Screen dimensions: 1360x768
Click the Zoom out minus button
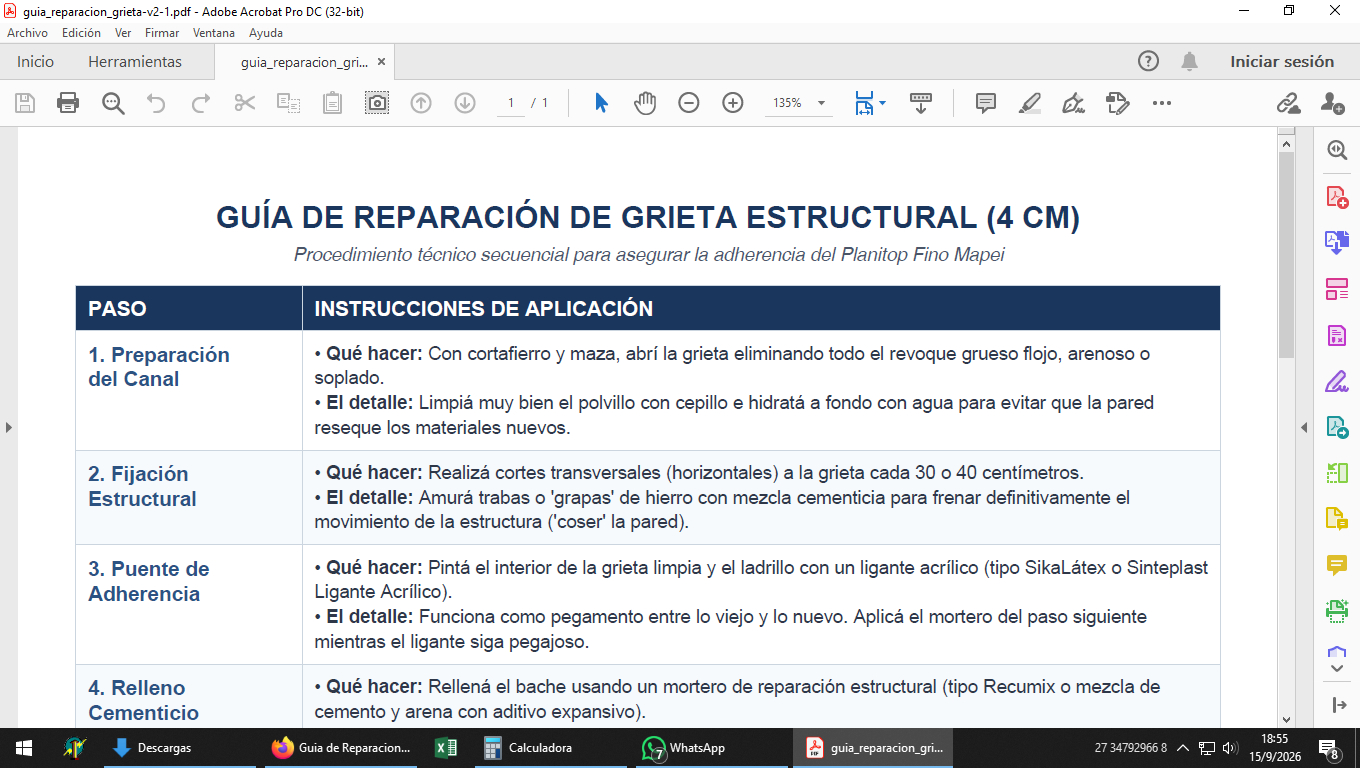[689, 103]
